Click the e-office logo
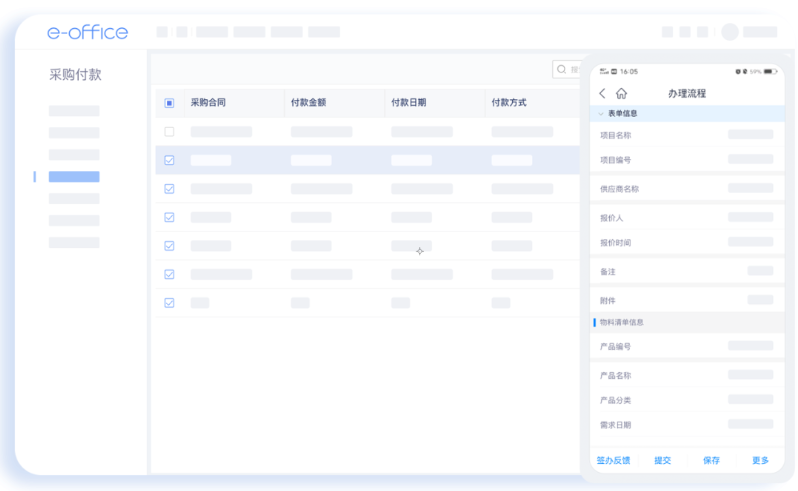 (88, 32)
